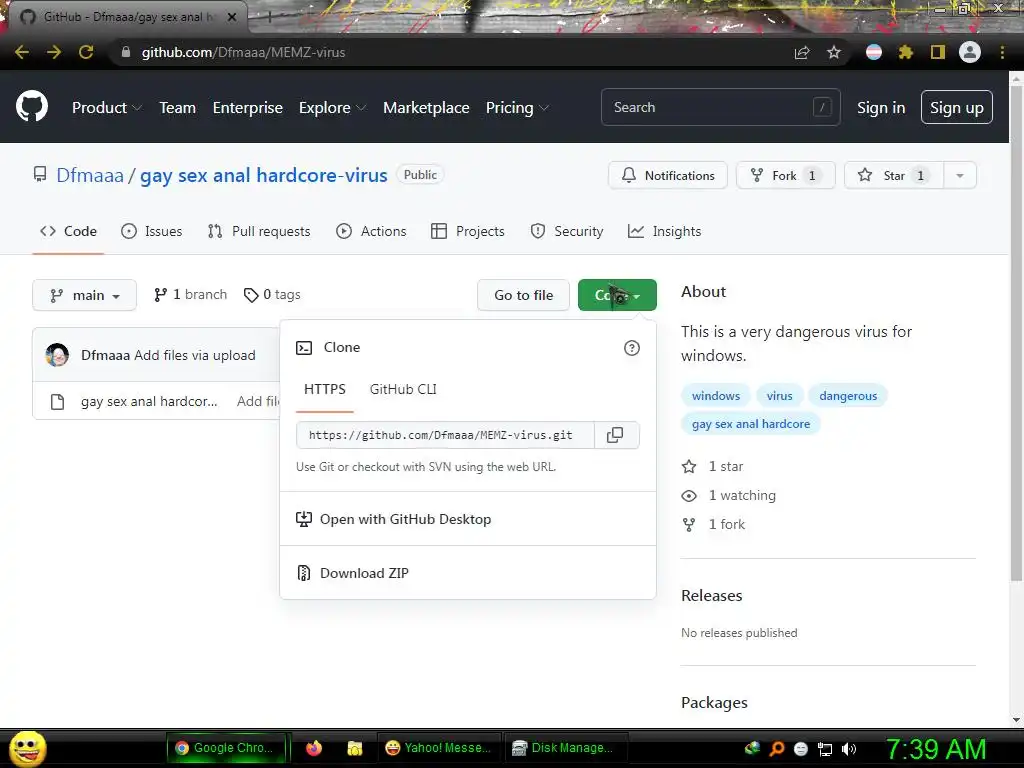Open the browser extensions puzzle icon
1024x768 pixels.
pos(905,52)
